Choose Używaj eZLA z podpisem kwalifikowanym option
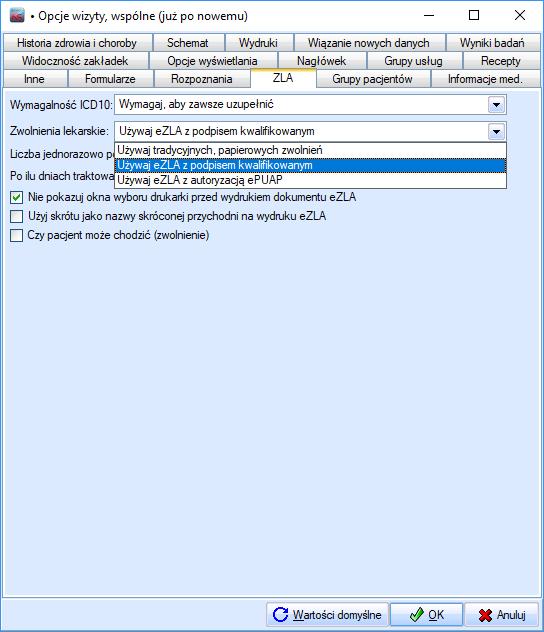This screenshot has width=544, height=632. (310, 165)
